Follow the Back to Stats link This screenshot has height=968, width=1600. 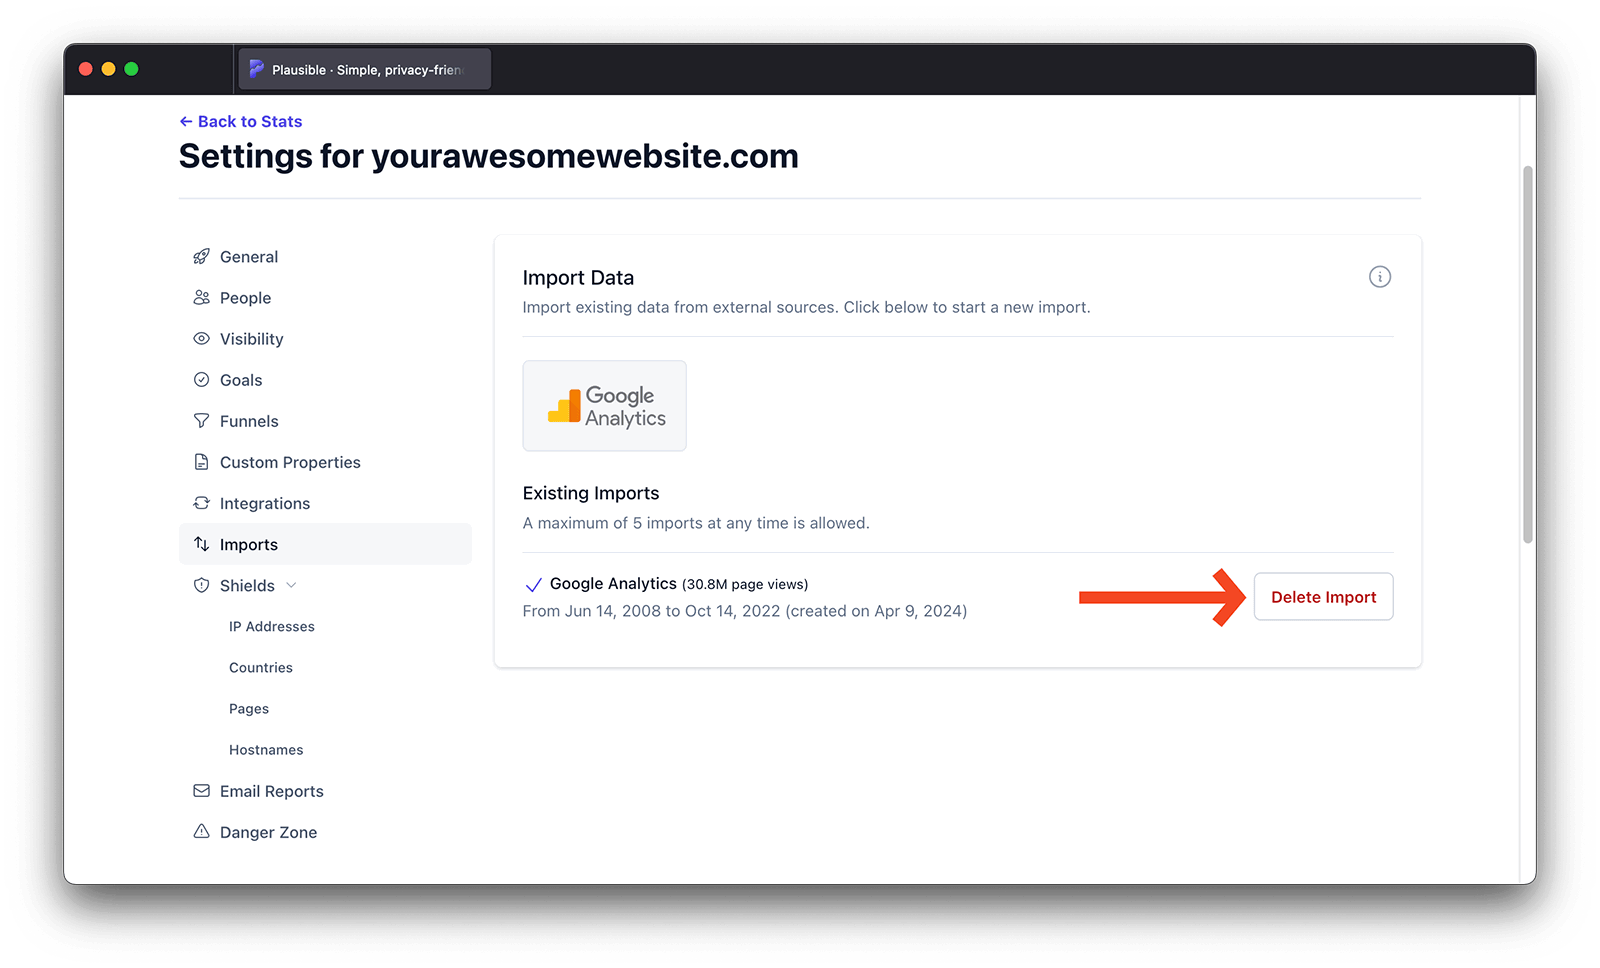coord(240,121)
